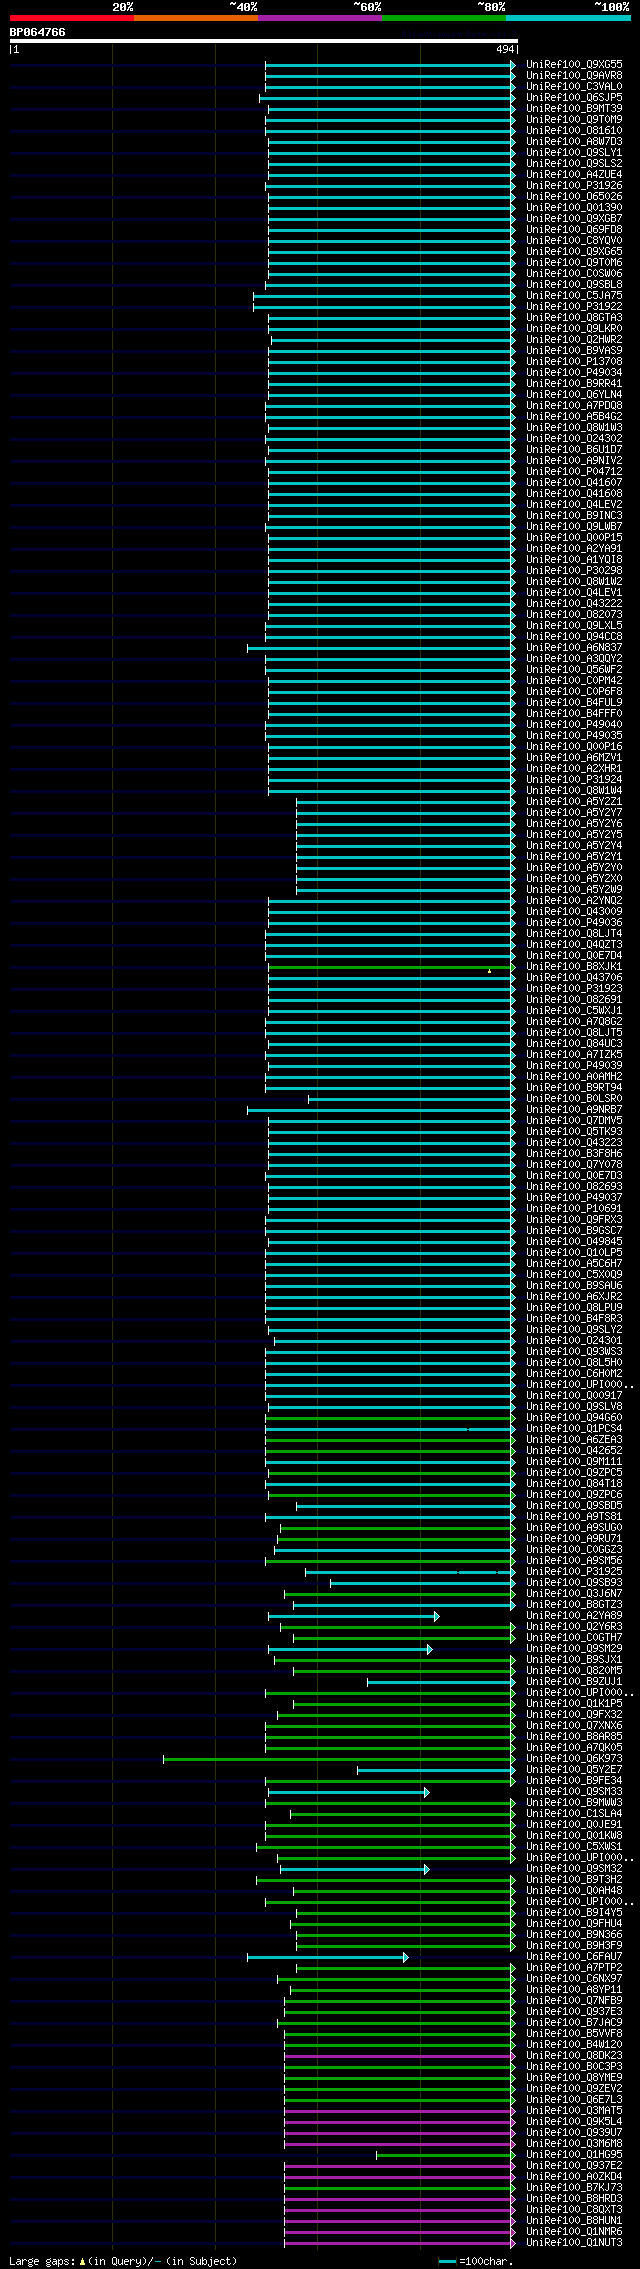Select the UniRef100_Q5Y2E7 label
This screenshot has height=2269, width=640.
tap(574, 1769)
